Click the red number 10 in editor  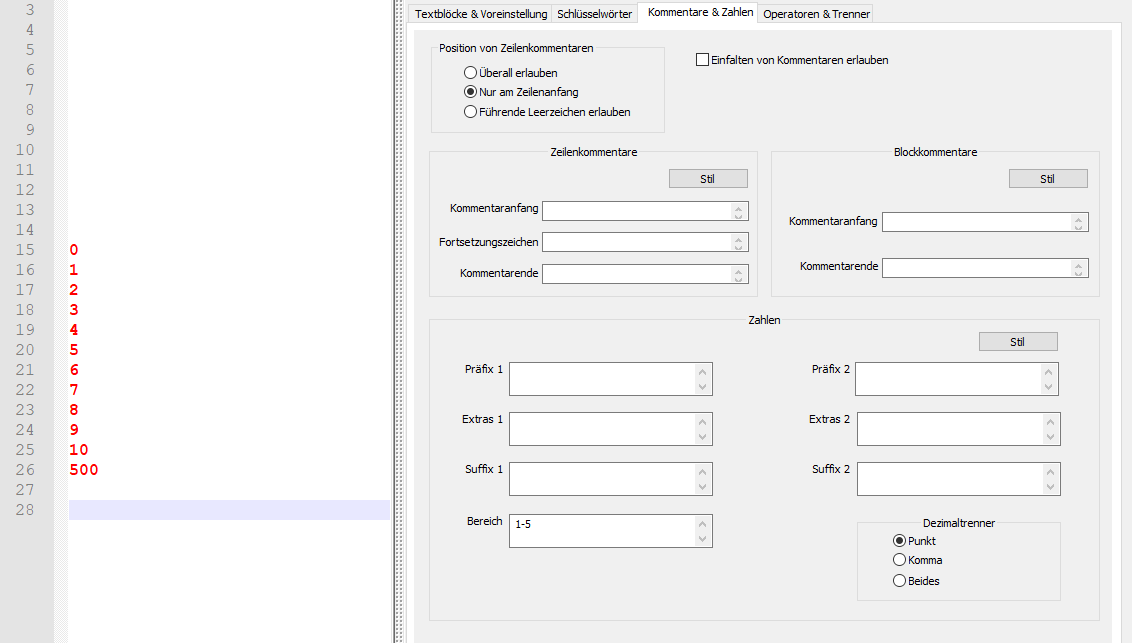click(x=79, y=450)
